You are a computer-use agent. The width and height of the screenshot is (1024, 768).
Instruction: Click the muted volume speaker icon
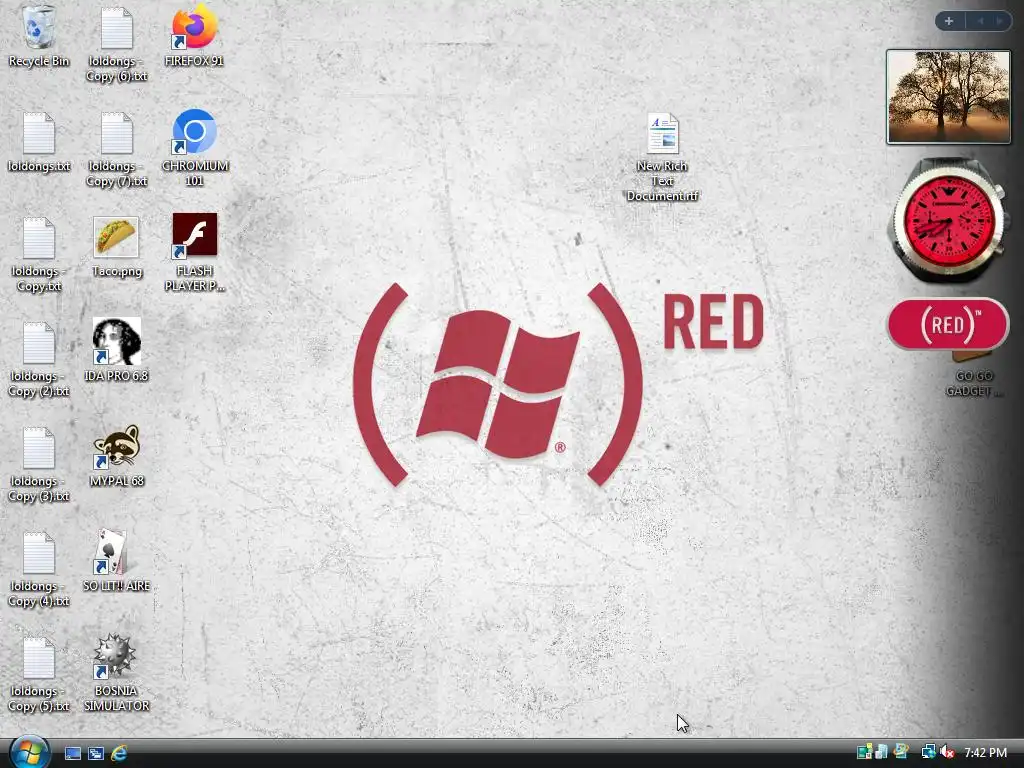pyautogui.click(x=947, y=752)
